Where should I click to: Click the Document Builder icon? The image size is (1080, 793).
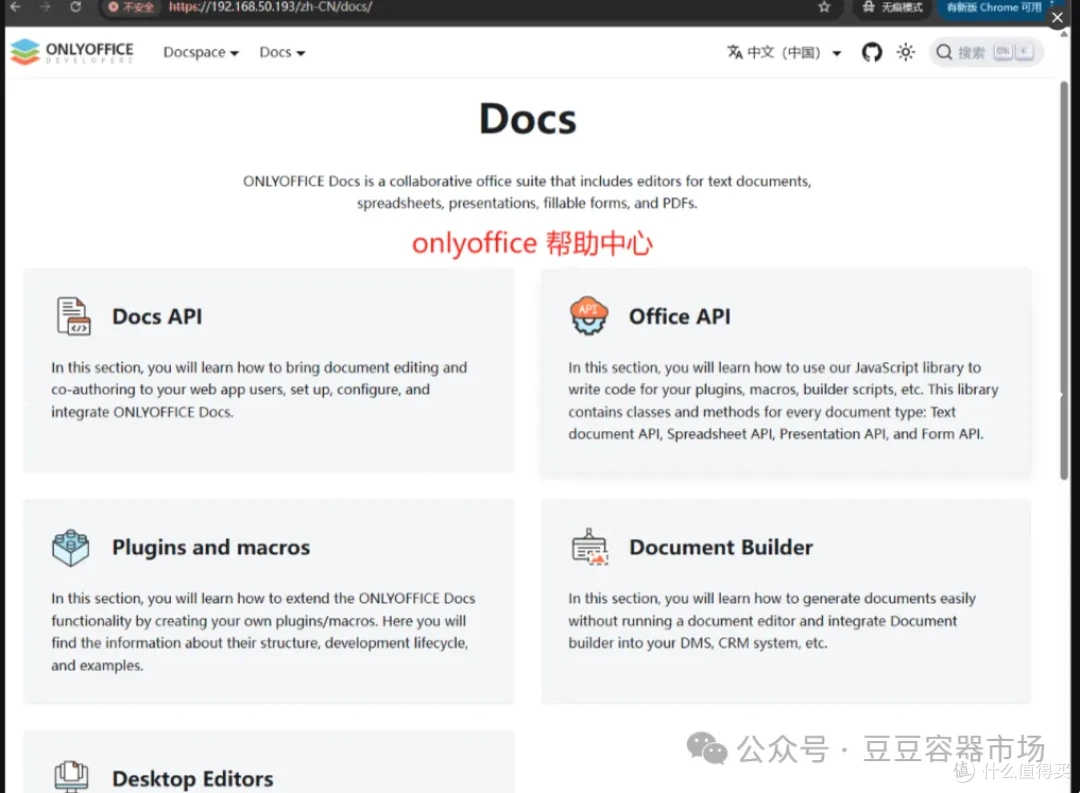590,547
